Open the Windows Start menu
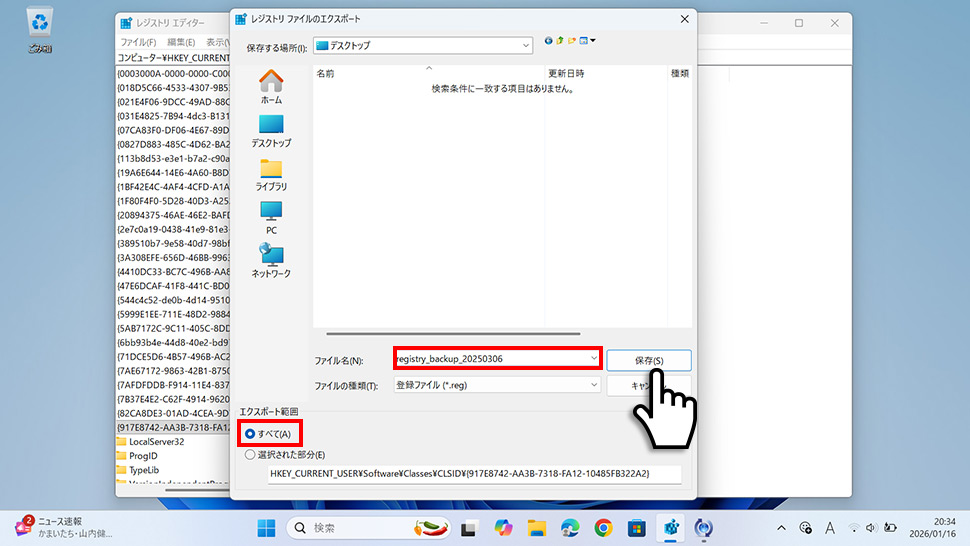The height and width of the screenshot is (546, 970). (267, 528)
